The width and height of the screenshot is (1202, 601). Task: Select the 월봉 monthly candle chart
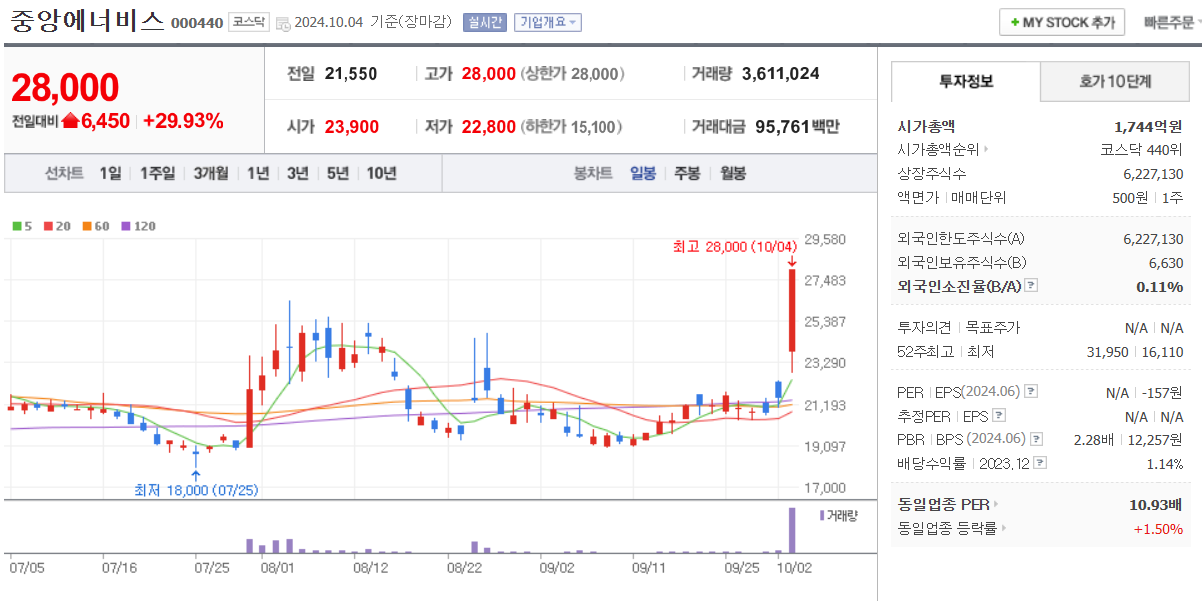[x=733, y=173]
